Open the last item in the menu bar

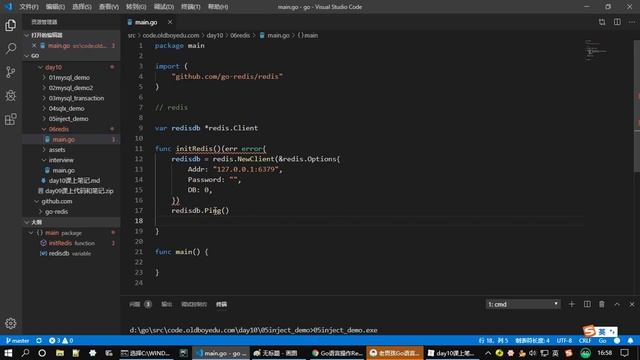218,7
